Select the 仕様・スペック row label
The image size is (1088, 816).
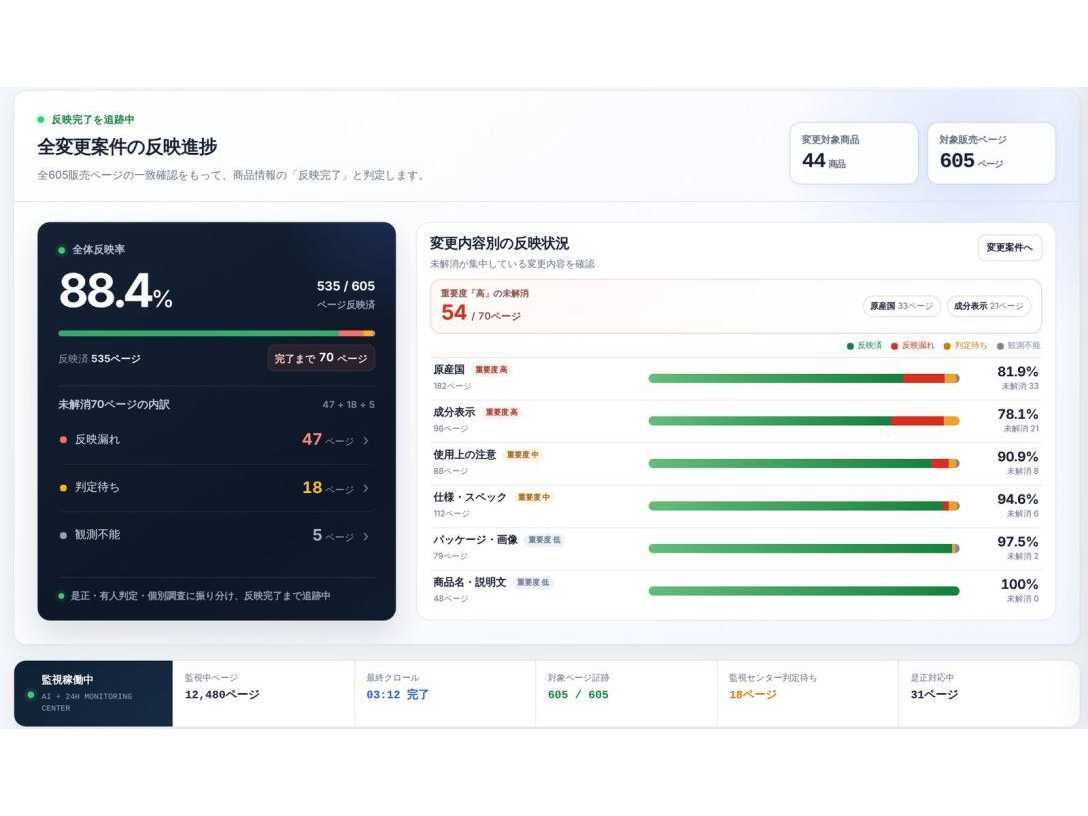pyautogui.click(x=470, y=498)
